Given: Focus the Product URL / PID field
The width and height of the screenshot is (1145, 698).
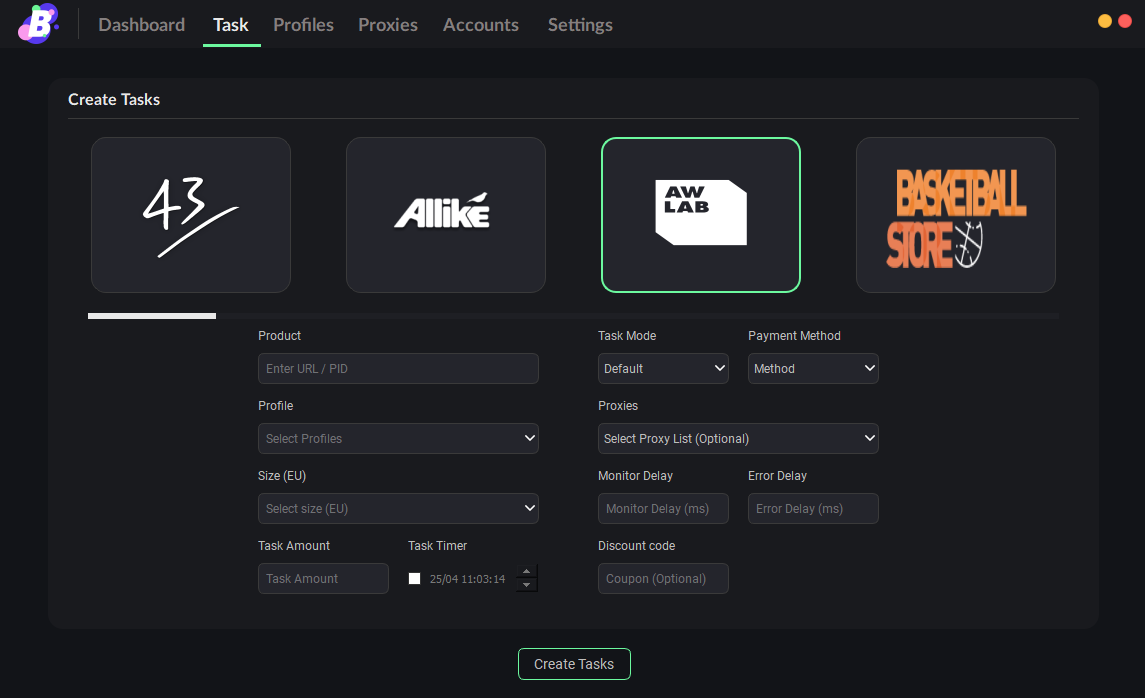Looking at the screenshot, I should [398, 369].
